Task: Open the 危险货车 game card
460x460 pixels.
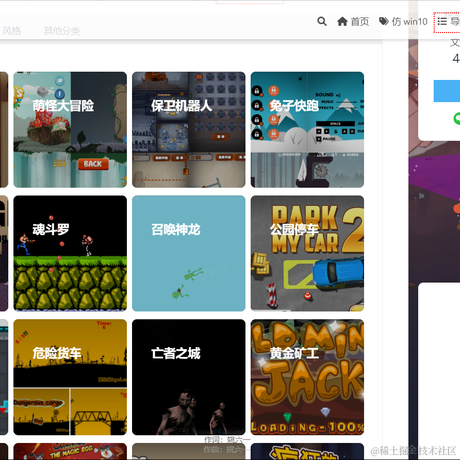Action: [x=70, y=377]
